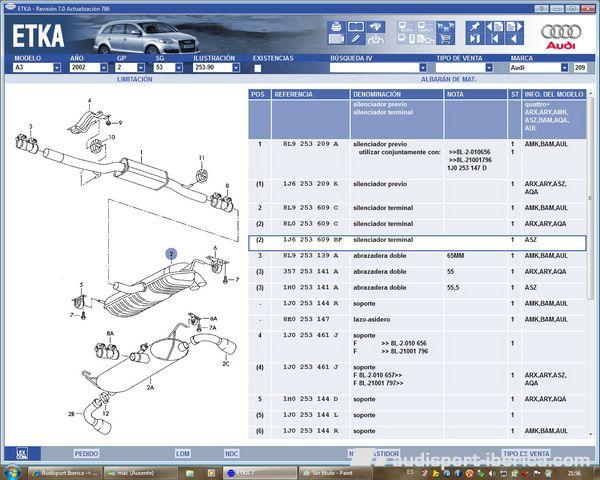Click the fax machine icon below the printer
This screenshot has height=480, width=600.
pos(336,39)
